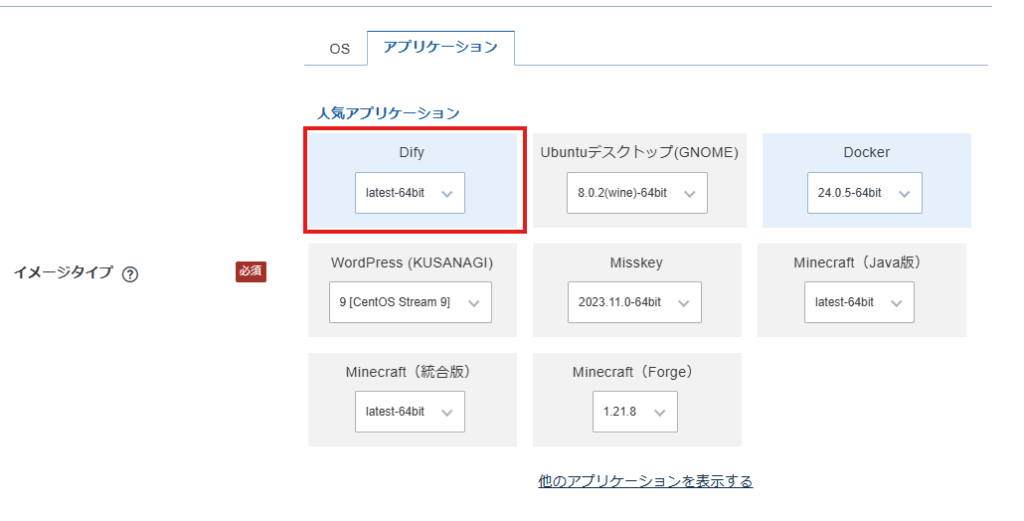Open Misskey 2023.11.0-64bit version dropdown

[x=635, y=302]
